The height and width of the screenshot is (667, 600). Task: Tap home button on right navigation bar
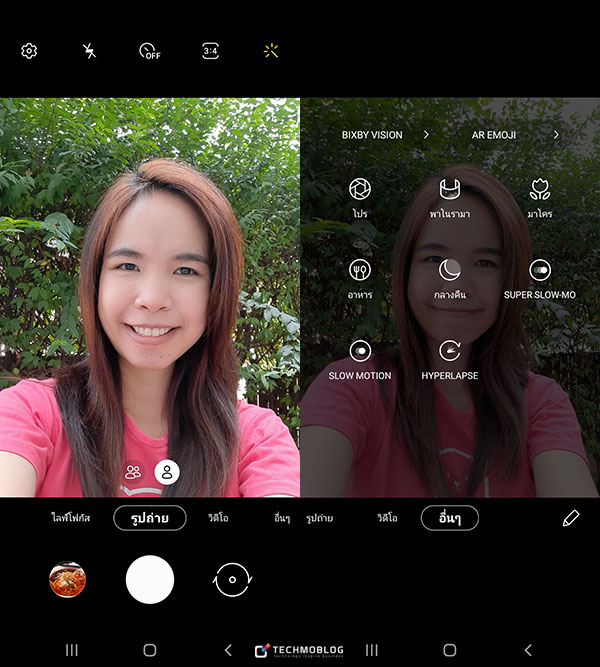(x=450, y=650)
